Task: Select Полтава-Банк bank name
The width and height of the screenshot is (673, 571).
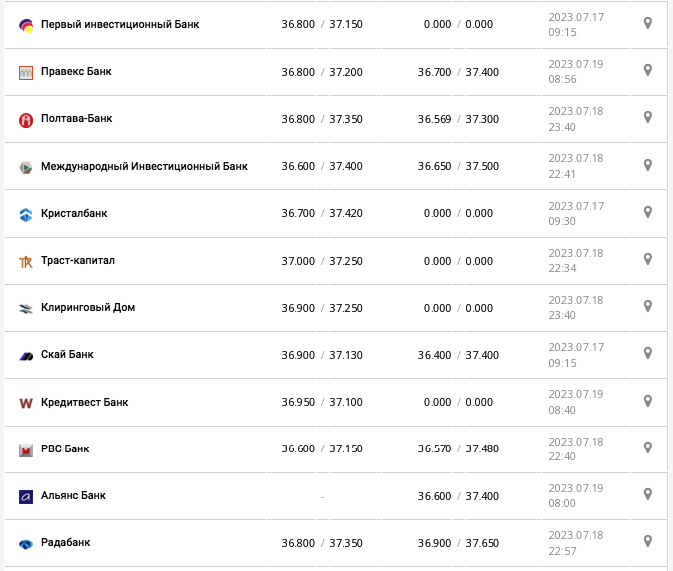Action: point(77,119)
